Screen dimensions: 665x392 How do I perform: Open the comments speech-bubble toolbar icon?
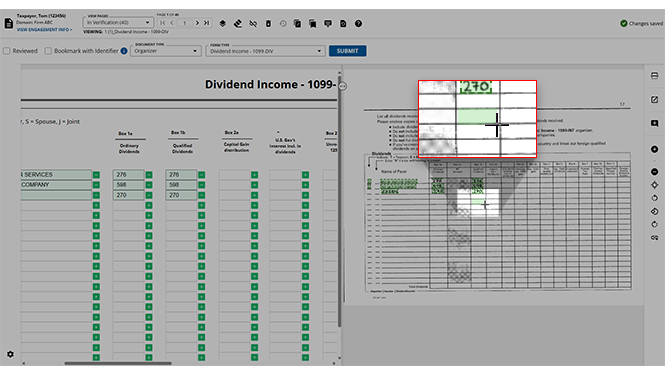pos(328,24)
